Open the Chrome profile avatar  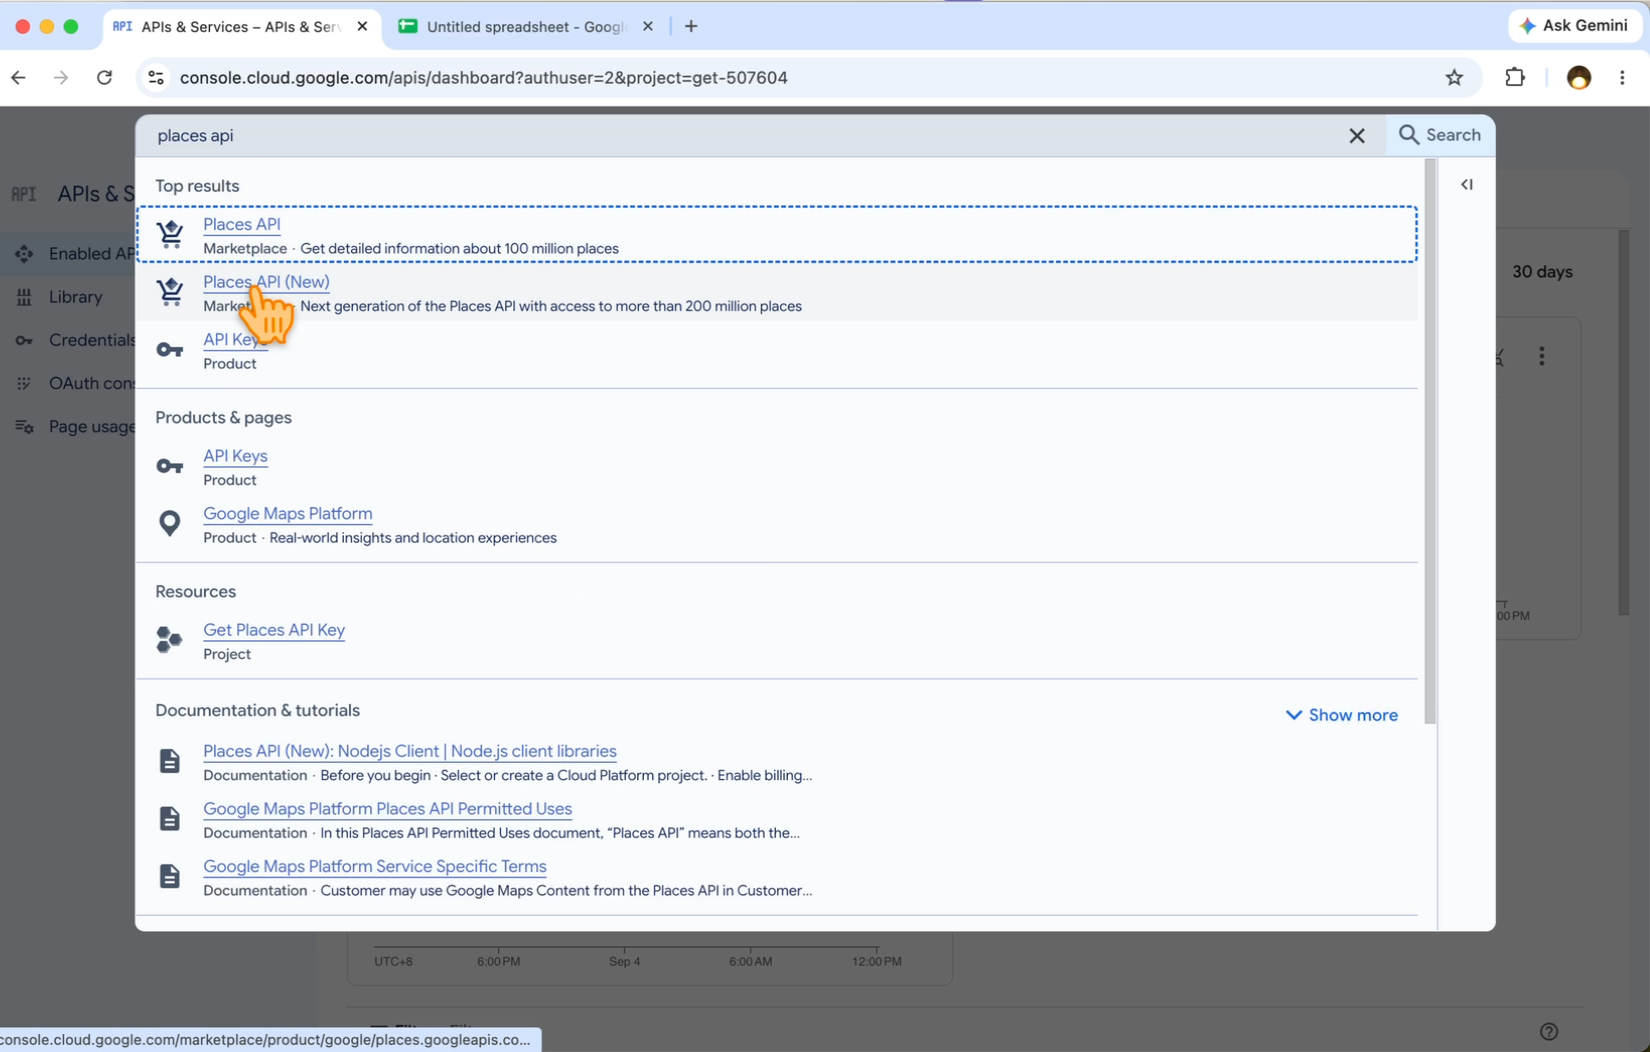[x=1579, y=78]
